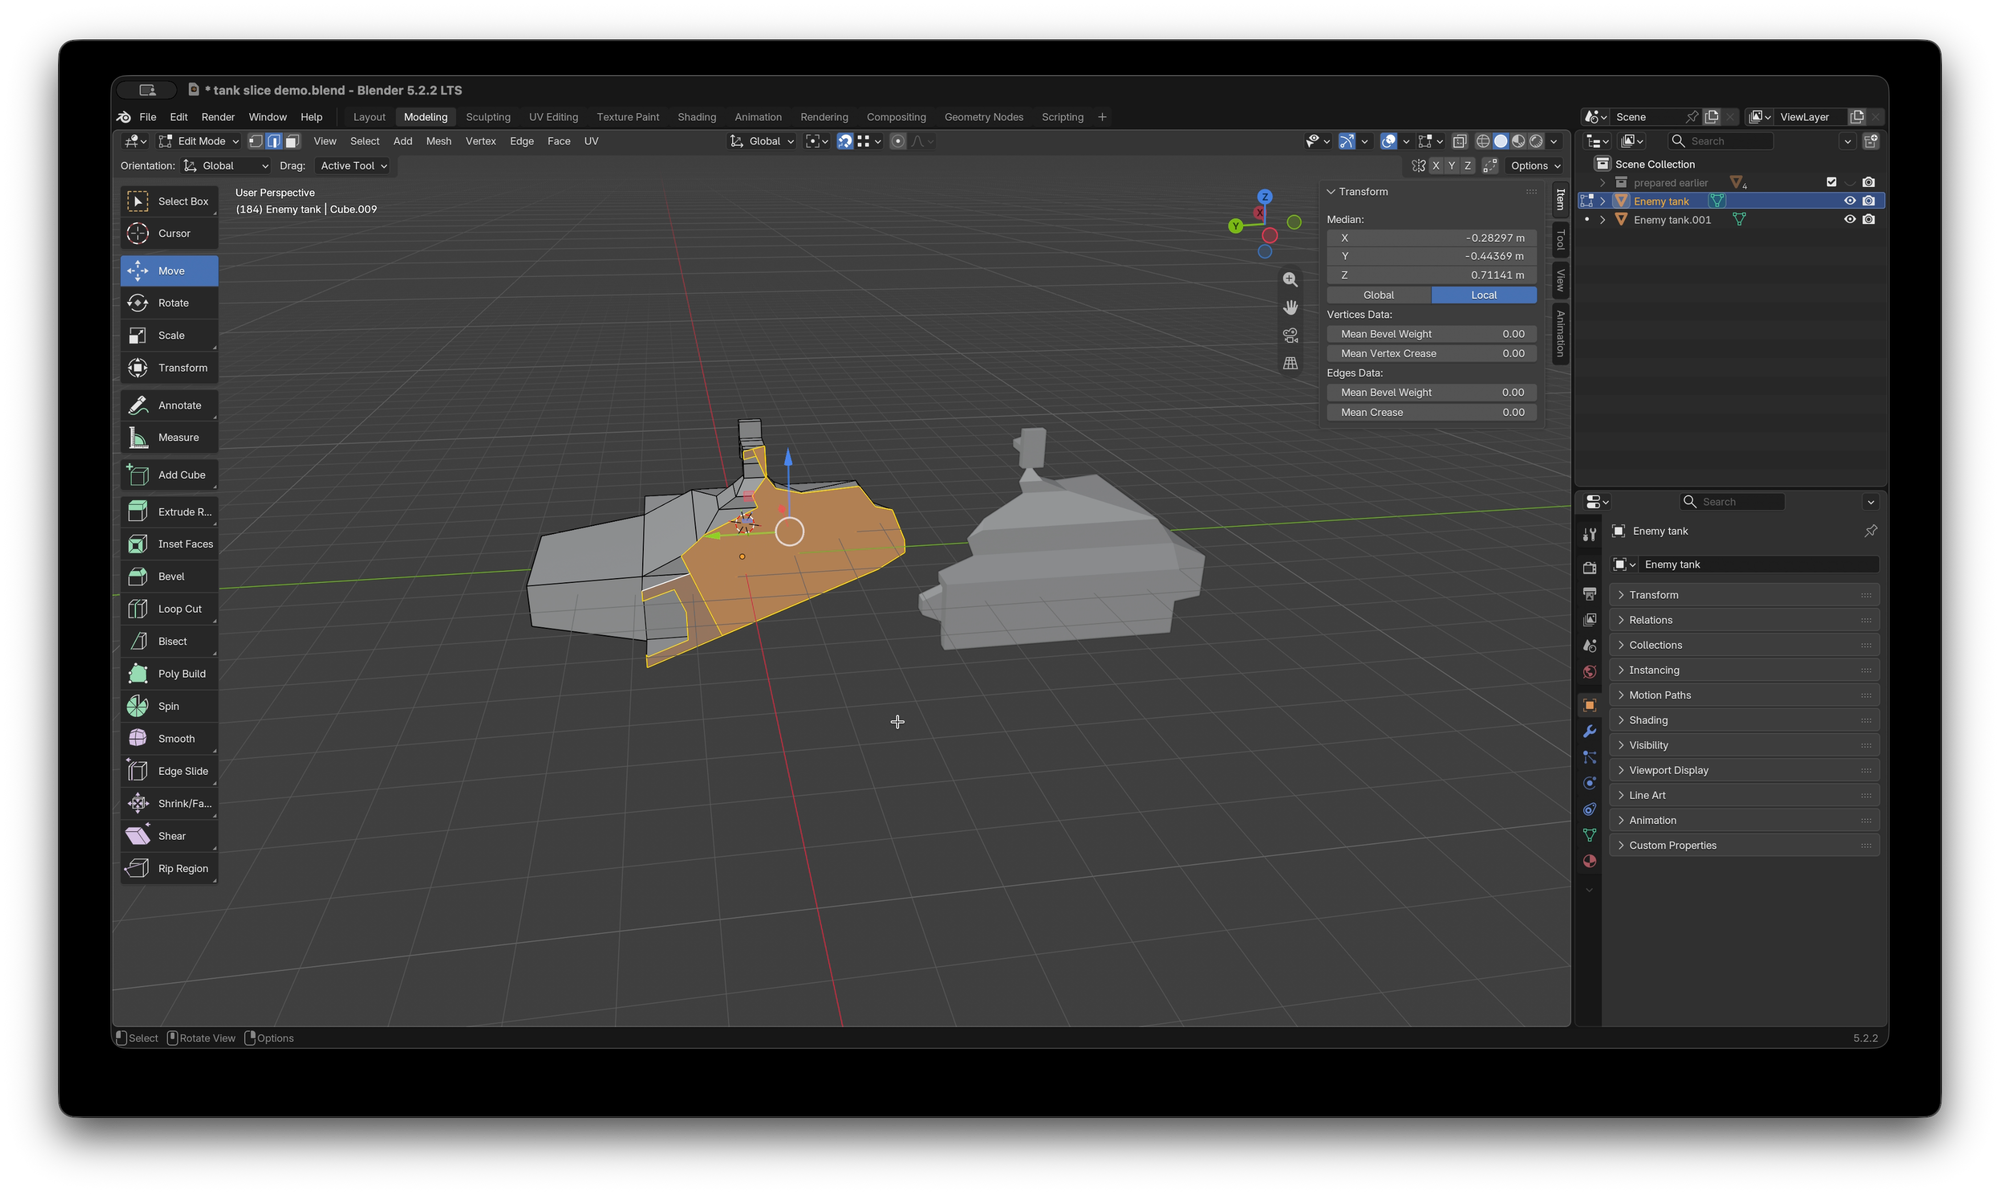The height and width of the screenshot is (1195, 2000).
Task: Select the Measure tool
Action: coord(169,437)
